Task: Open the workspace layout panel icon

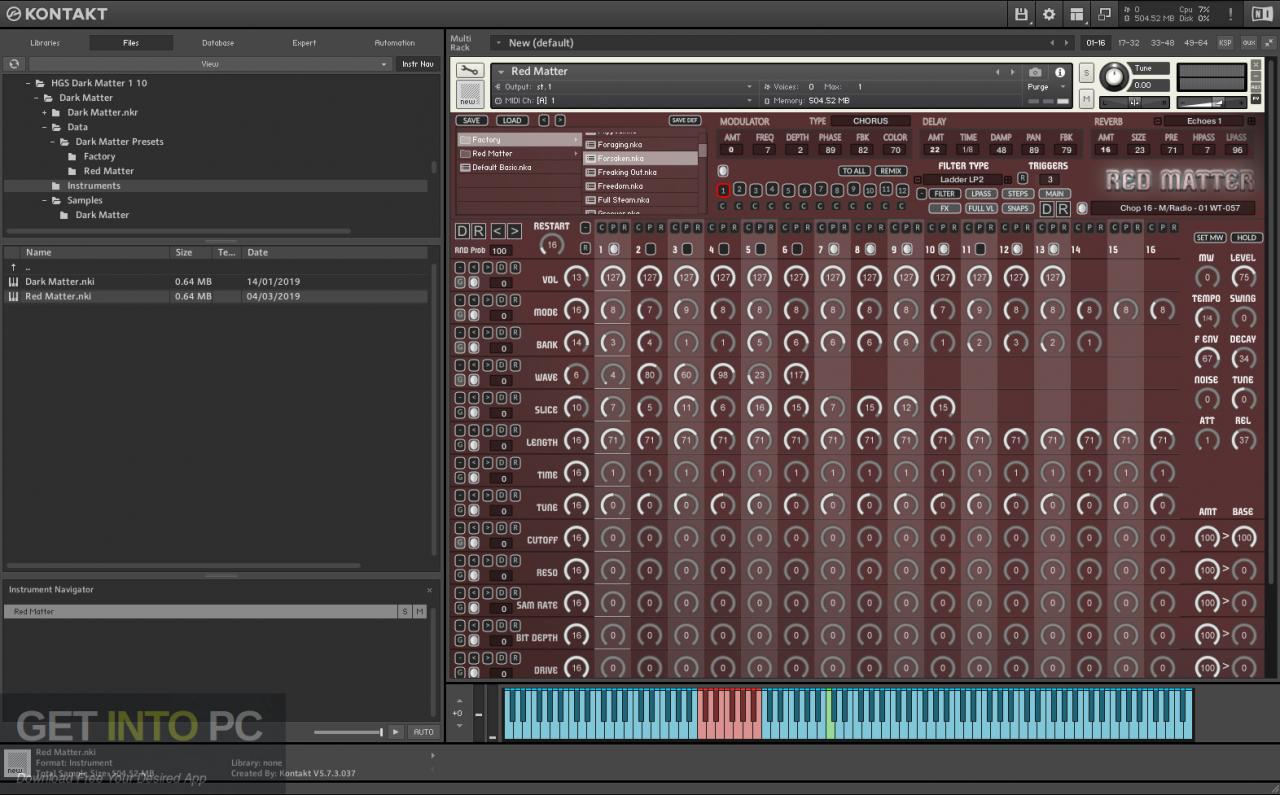Action: tap(1077, 14)
